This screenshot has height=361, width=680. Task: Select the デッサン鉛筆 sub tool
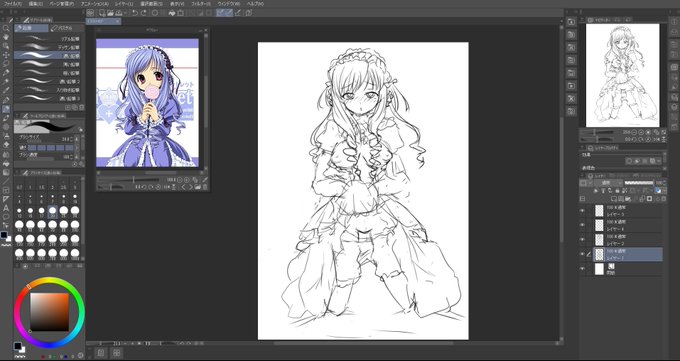click(x=47, y=47)
